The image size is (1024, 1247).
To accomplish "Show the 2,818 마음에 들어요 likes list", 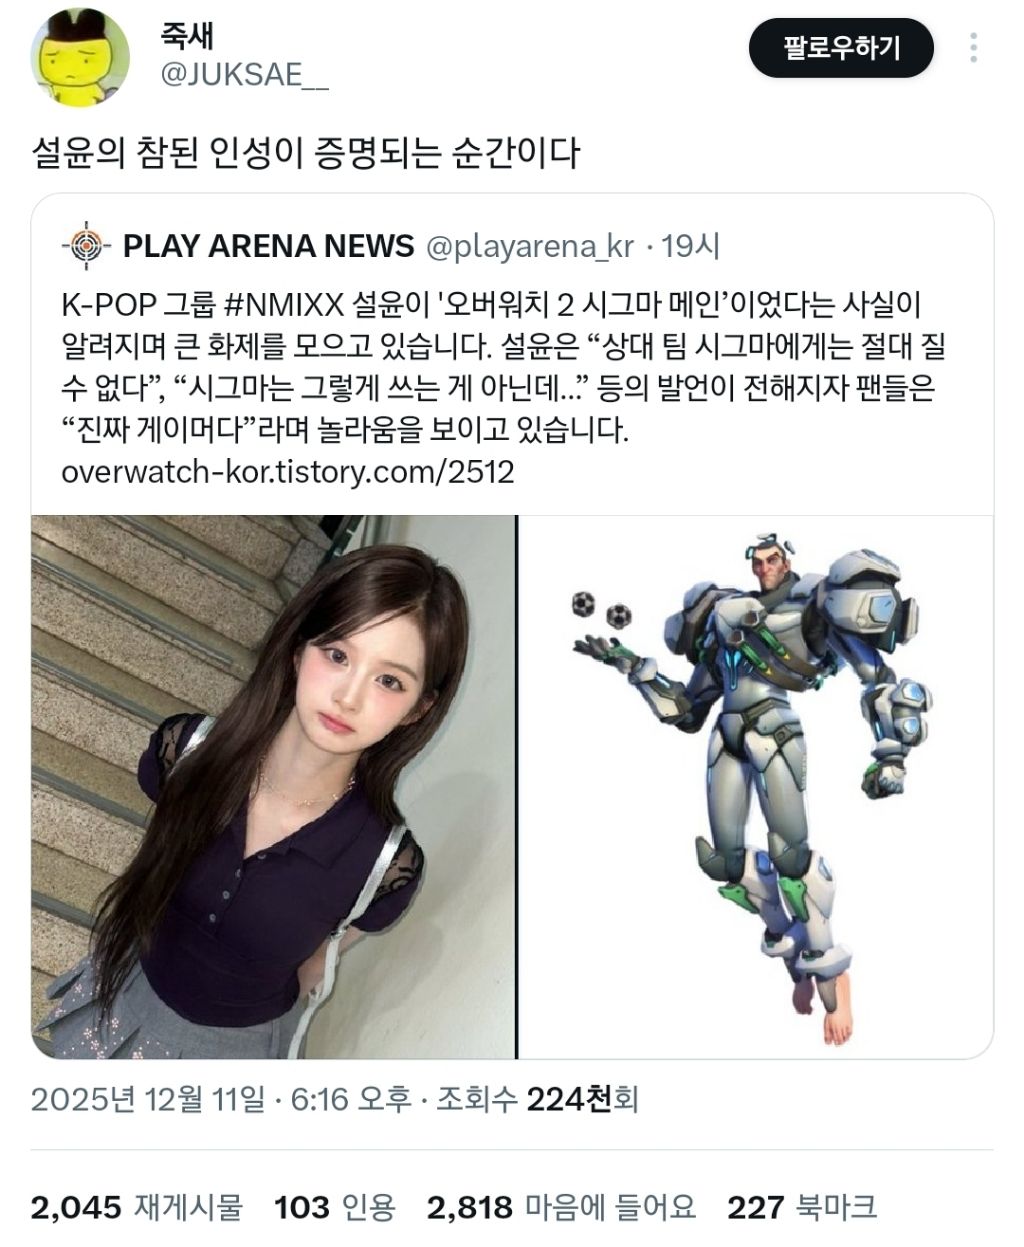I will pyautogui.click(x=561, y=1207).
